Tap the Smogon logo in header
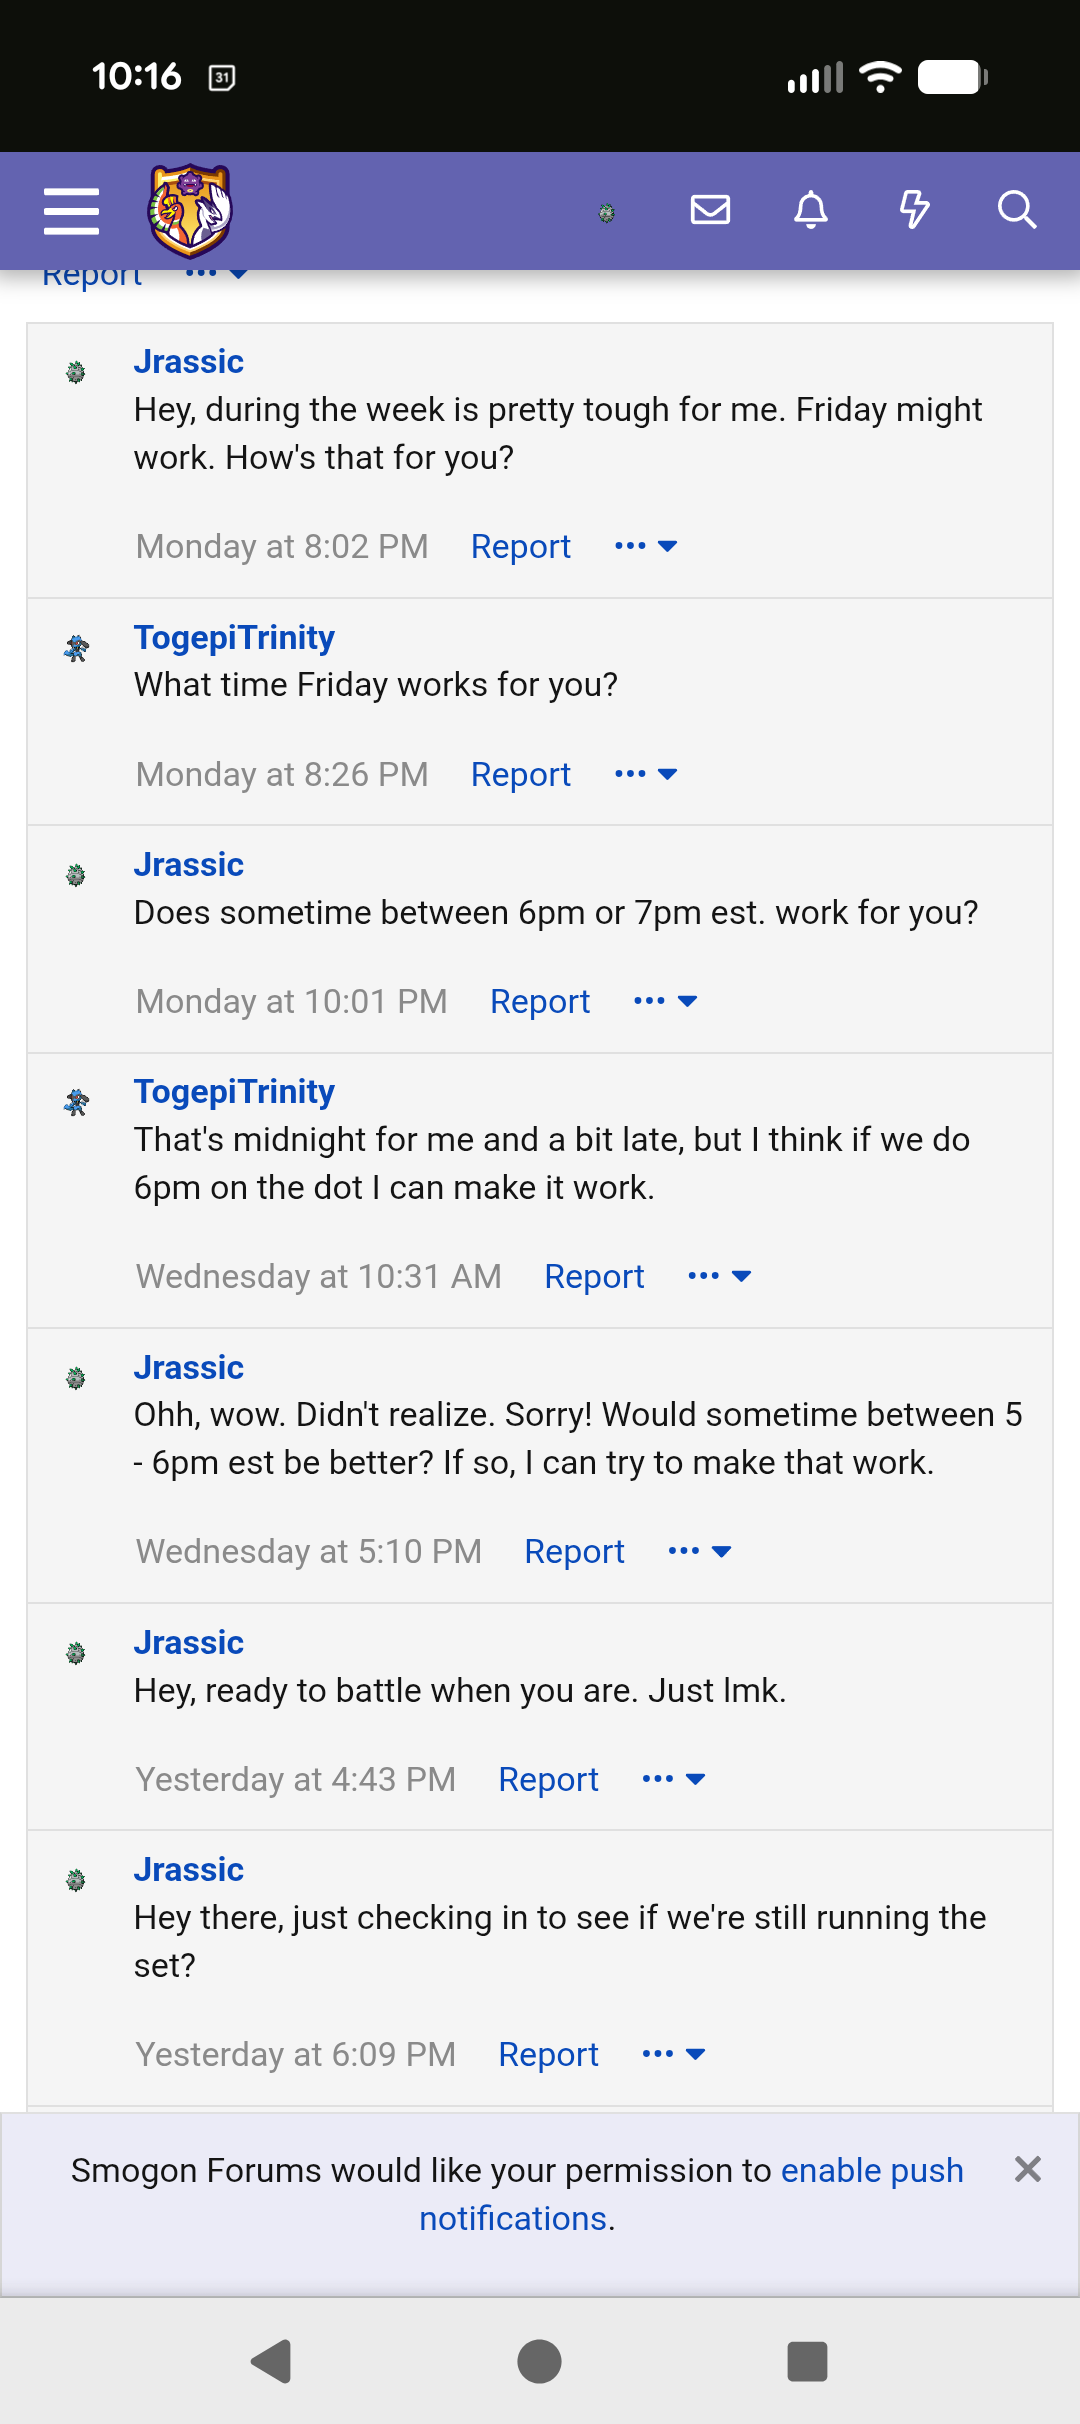 tap(190, 211)
